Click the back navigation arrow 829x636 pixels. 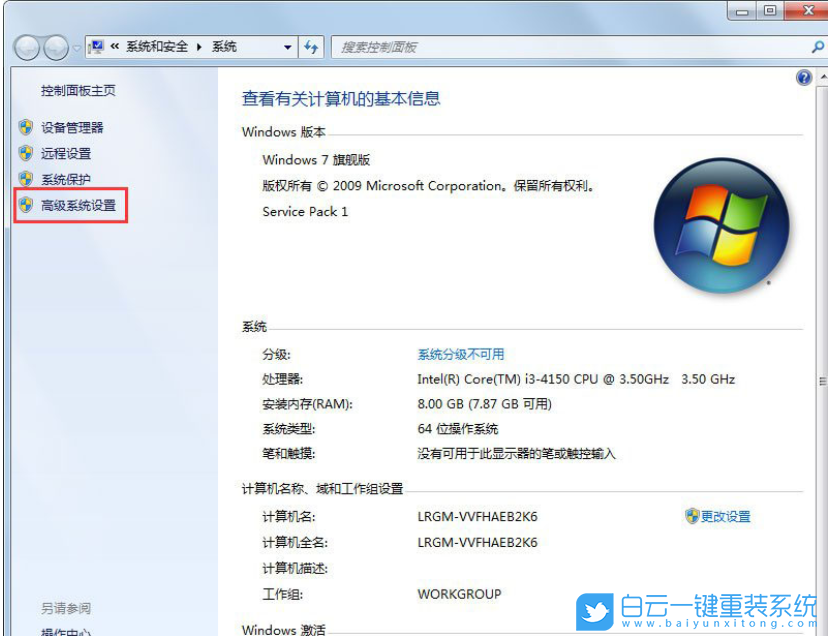[27, 47]
